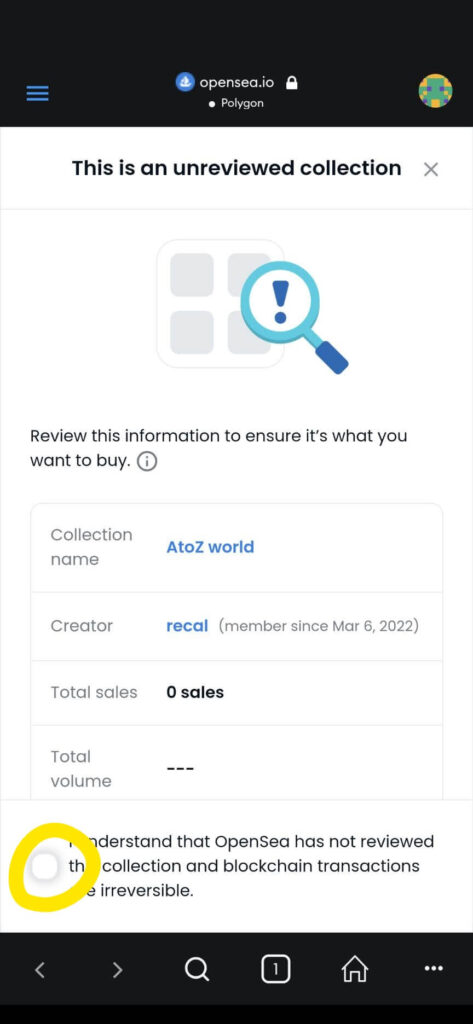This screenshot has height=1024, width=473.
Task: Open the AtoZ world collection link
Action: pos(210,547)
